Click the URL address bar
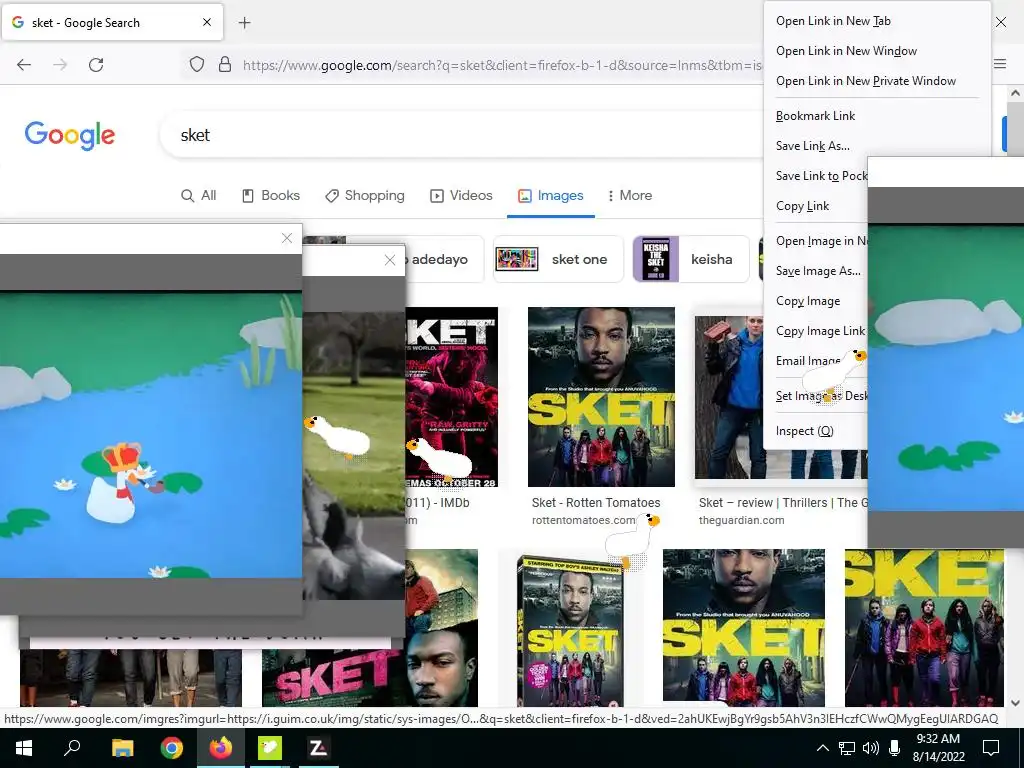 (x=501, y=65)
